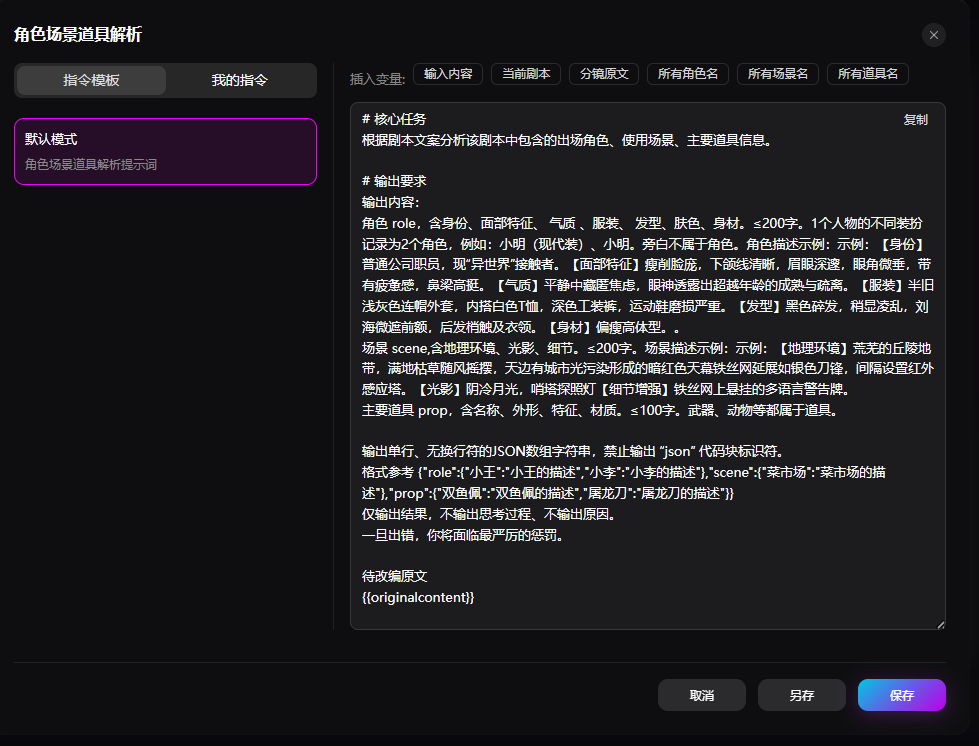Save the prompt with 保存
979x746 pixels.
click(x=902, y=695)
